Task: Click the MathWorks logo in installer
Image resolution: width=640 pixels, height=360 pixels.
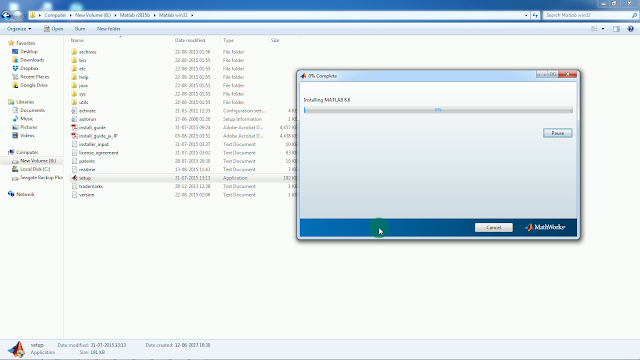Action: pos(545,227)
